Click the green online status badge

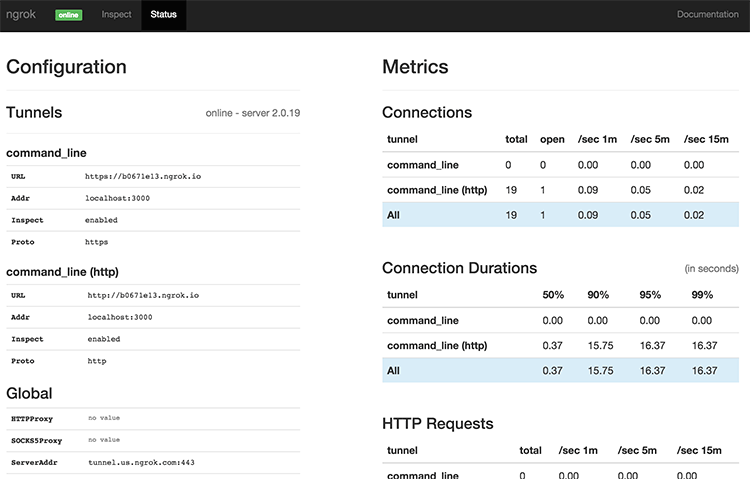68,15
